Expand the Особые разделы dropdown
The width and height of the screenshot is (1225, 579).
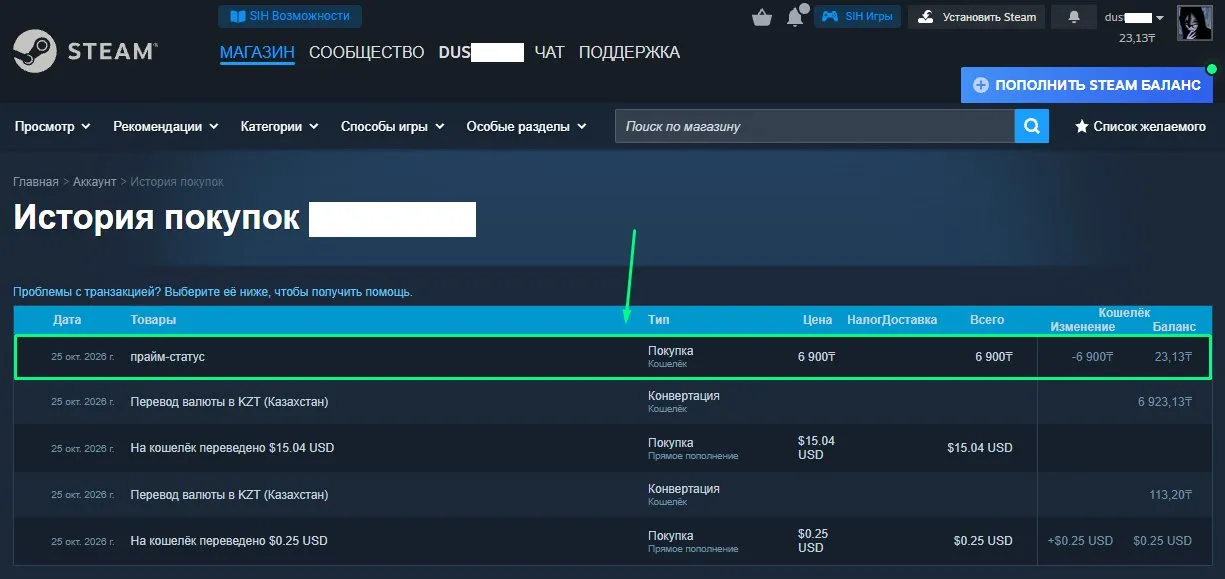(526, 126)
